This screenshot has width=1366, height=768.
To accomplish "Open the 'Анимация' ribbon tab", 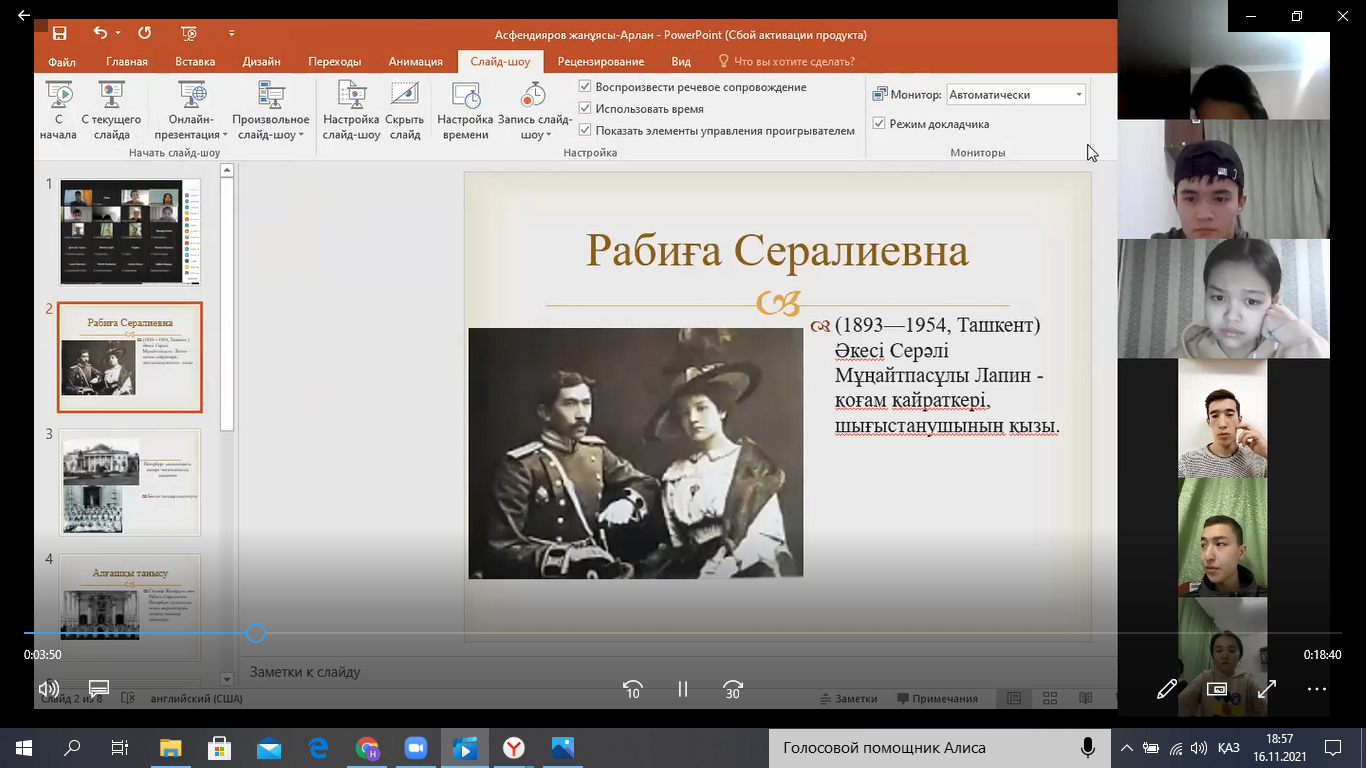I will tap(415, 62).
